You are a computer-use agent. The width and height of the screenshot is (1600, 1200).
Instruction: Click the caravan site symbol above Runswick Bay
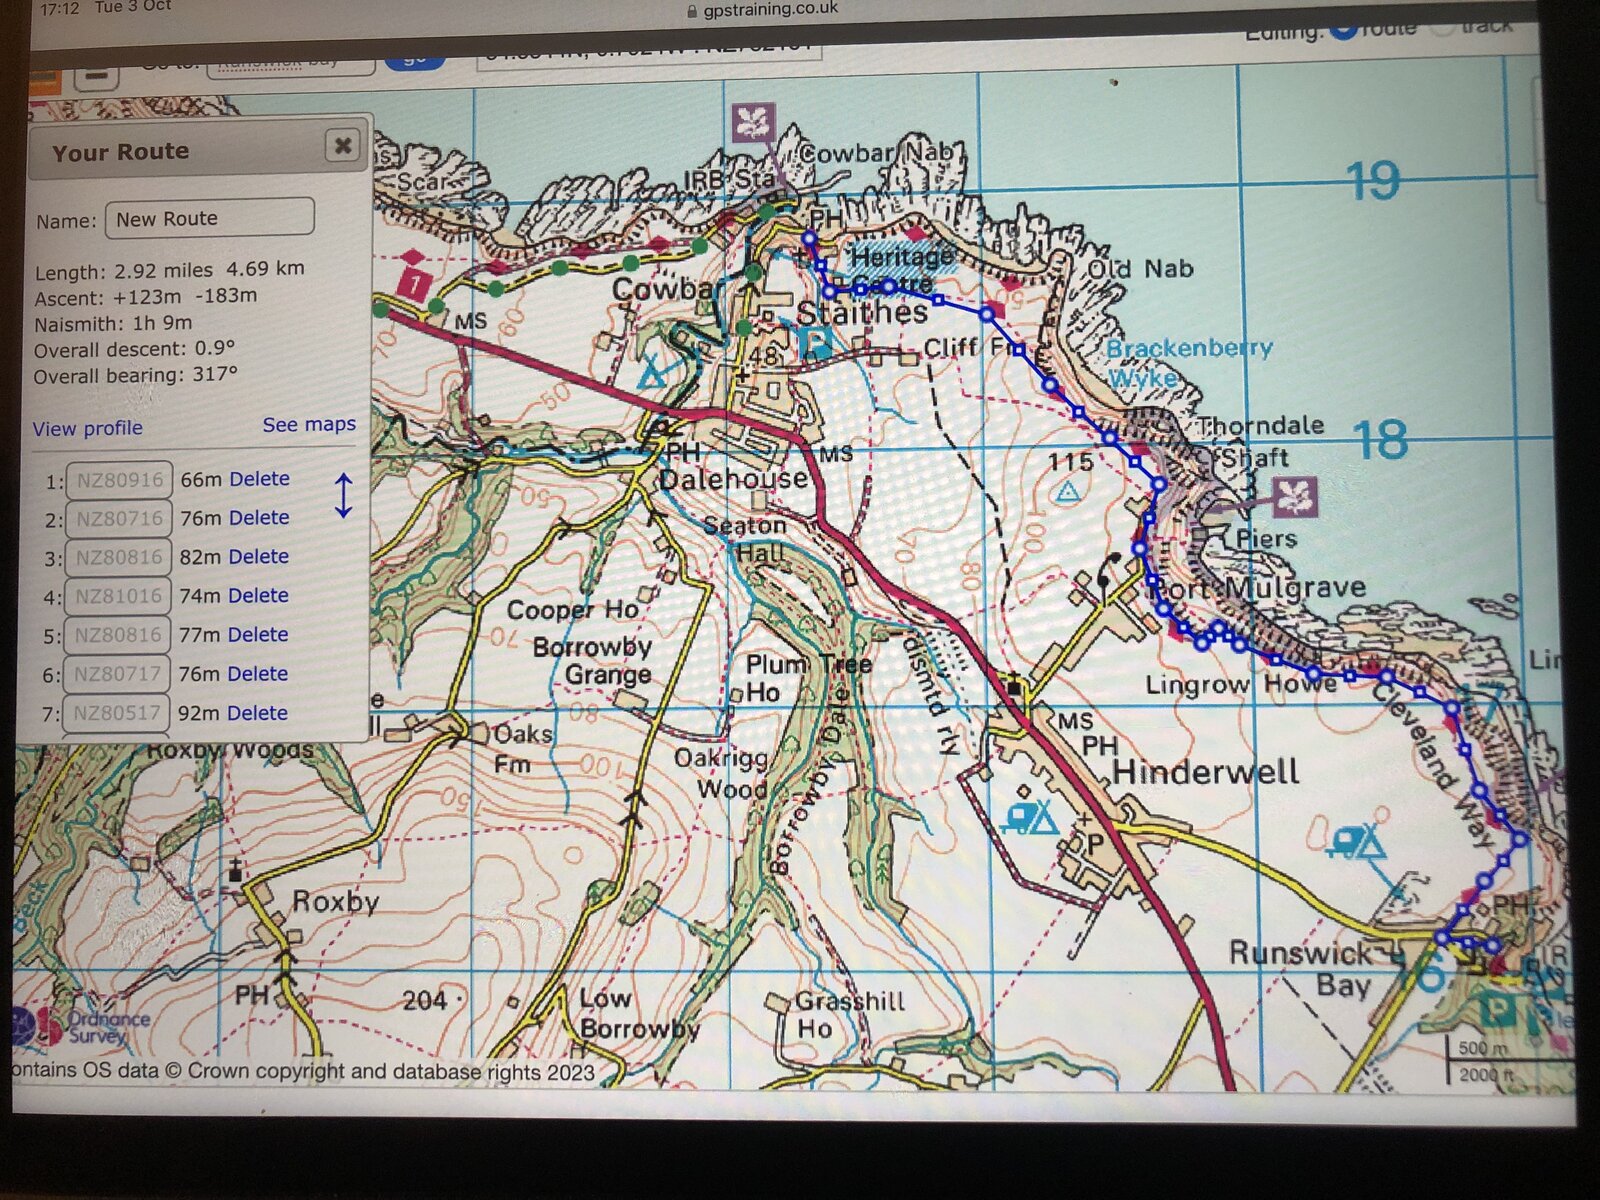click(x=1357, y=842)
